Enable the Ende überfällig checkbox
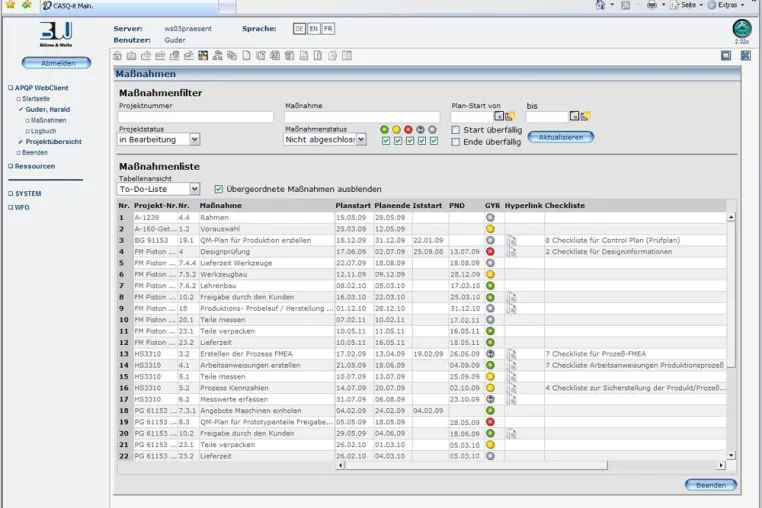 coord(455,142)
